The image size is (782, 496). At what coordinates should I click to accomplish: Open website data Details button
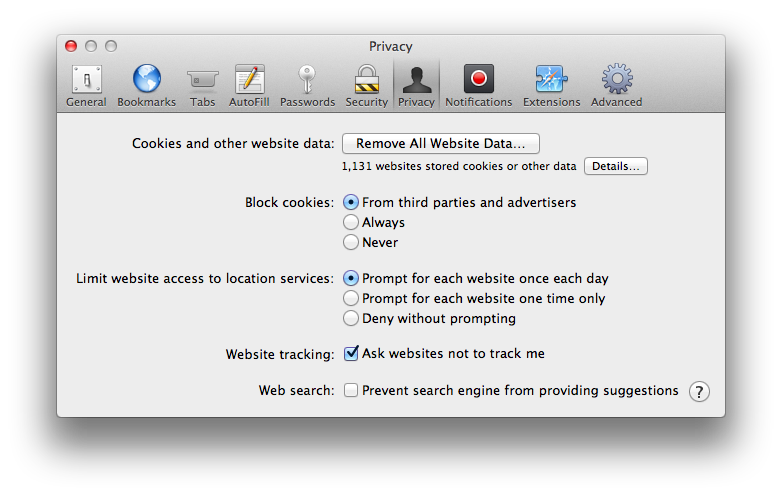coord(616,166)
